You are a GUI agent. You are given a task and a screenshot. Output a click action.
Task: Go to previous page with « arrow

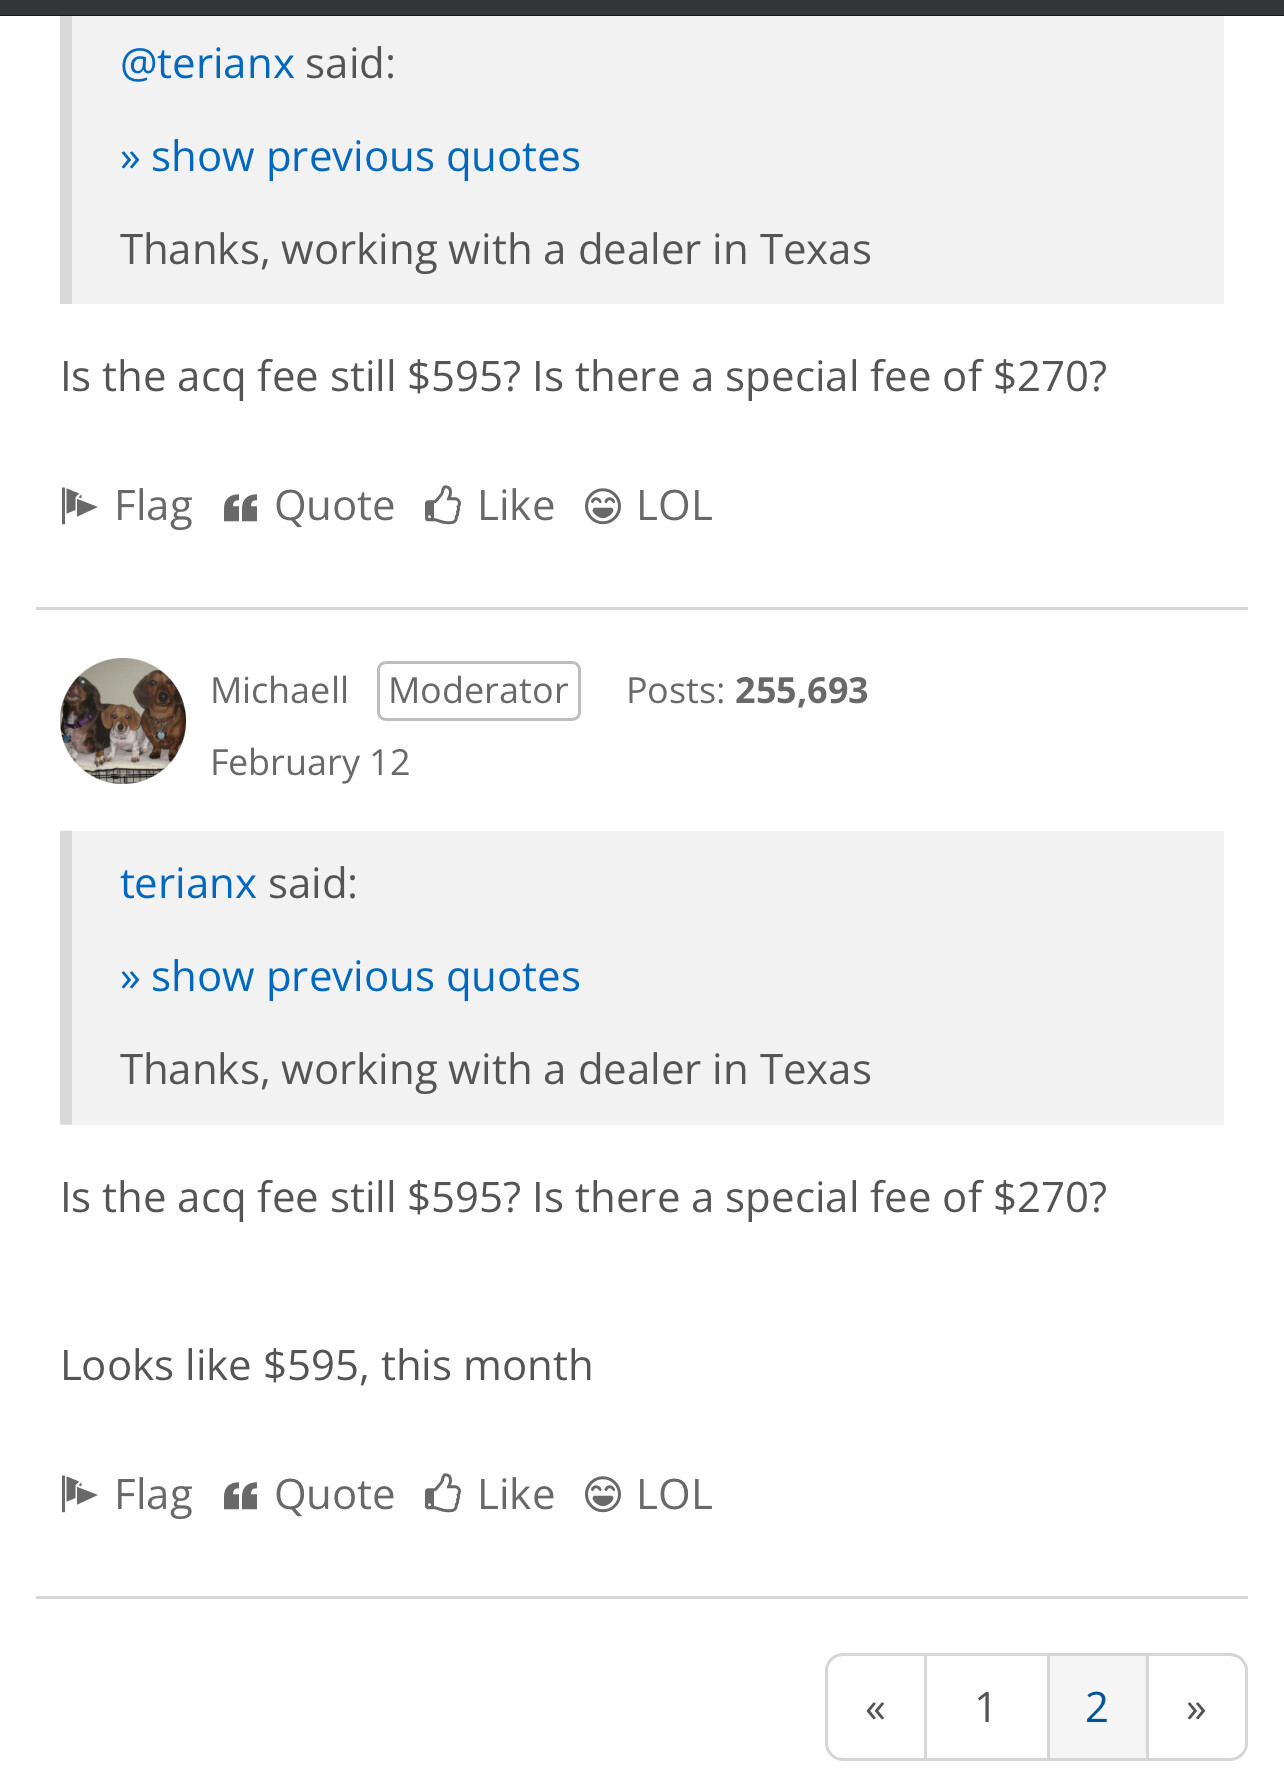pos(876,1707)
